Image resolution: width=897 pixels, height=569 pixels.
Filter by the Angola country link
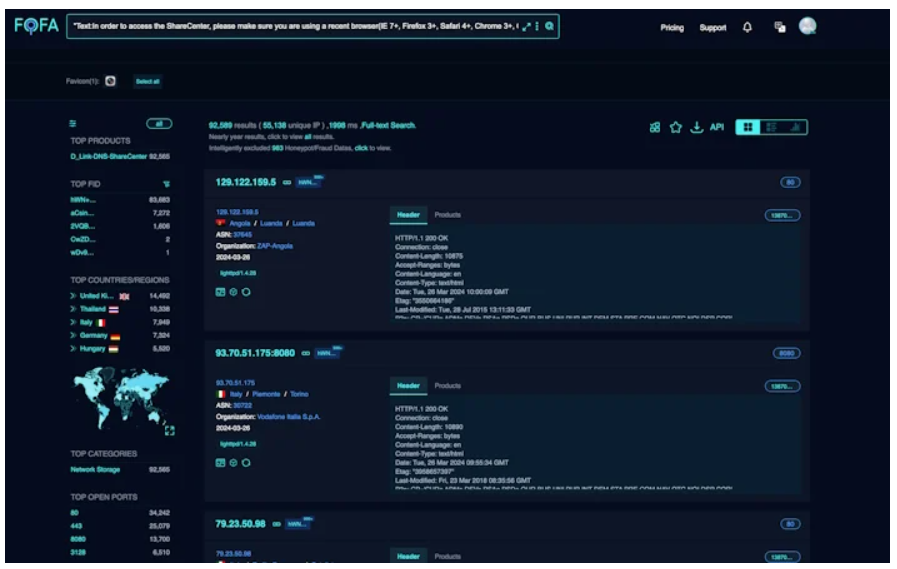pyautogui.click(x=240, y=224)
